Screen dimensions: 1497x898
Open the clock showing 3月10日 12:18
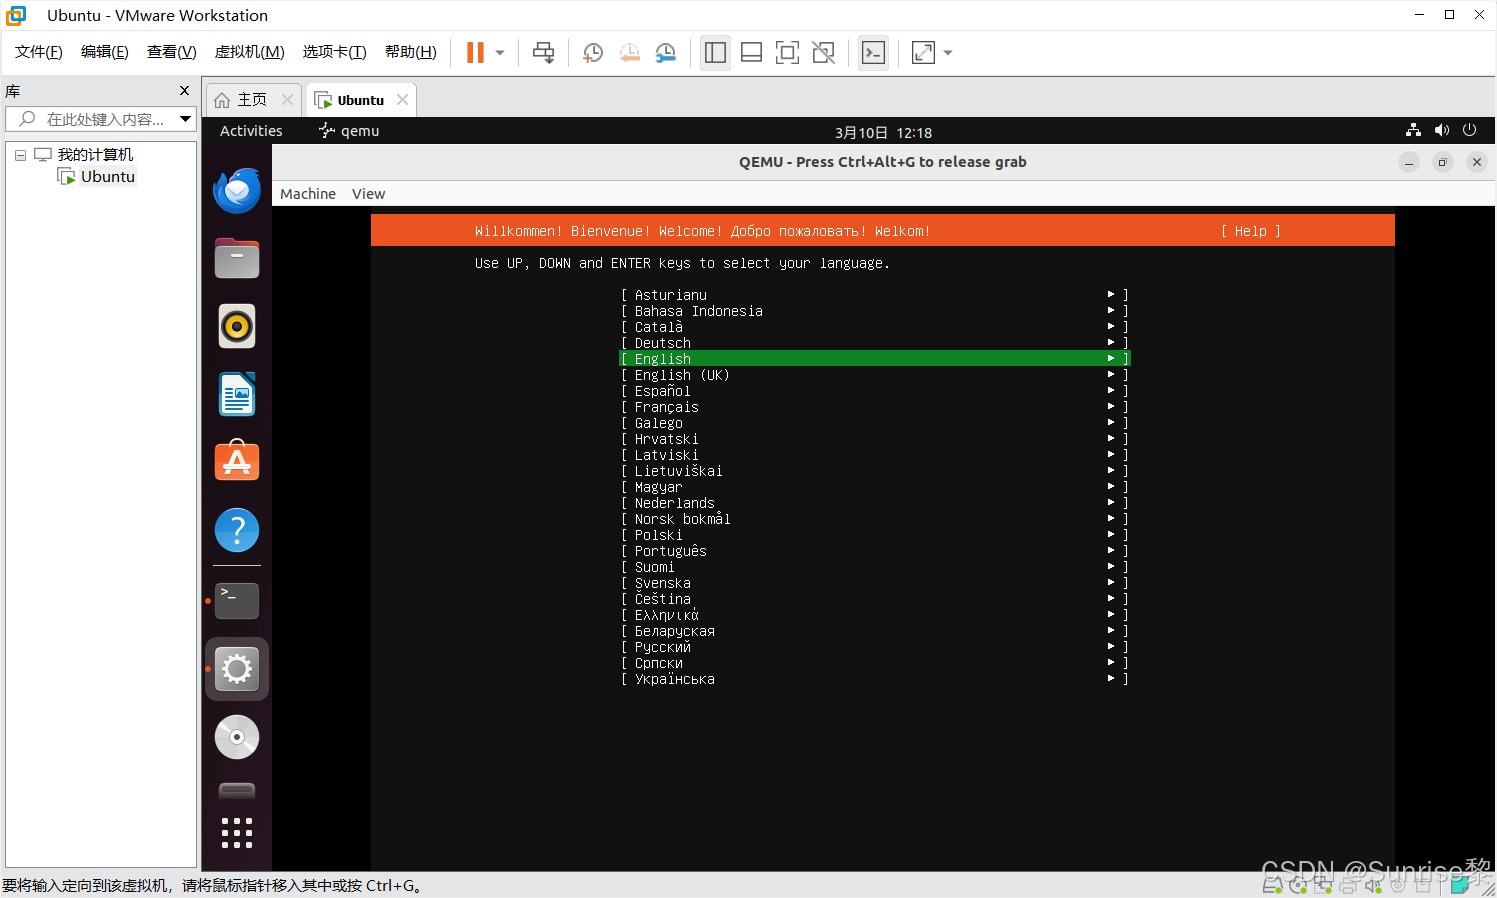884,132
